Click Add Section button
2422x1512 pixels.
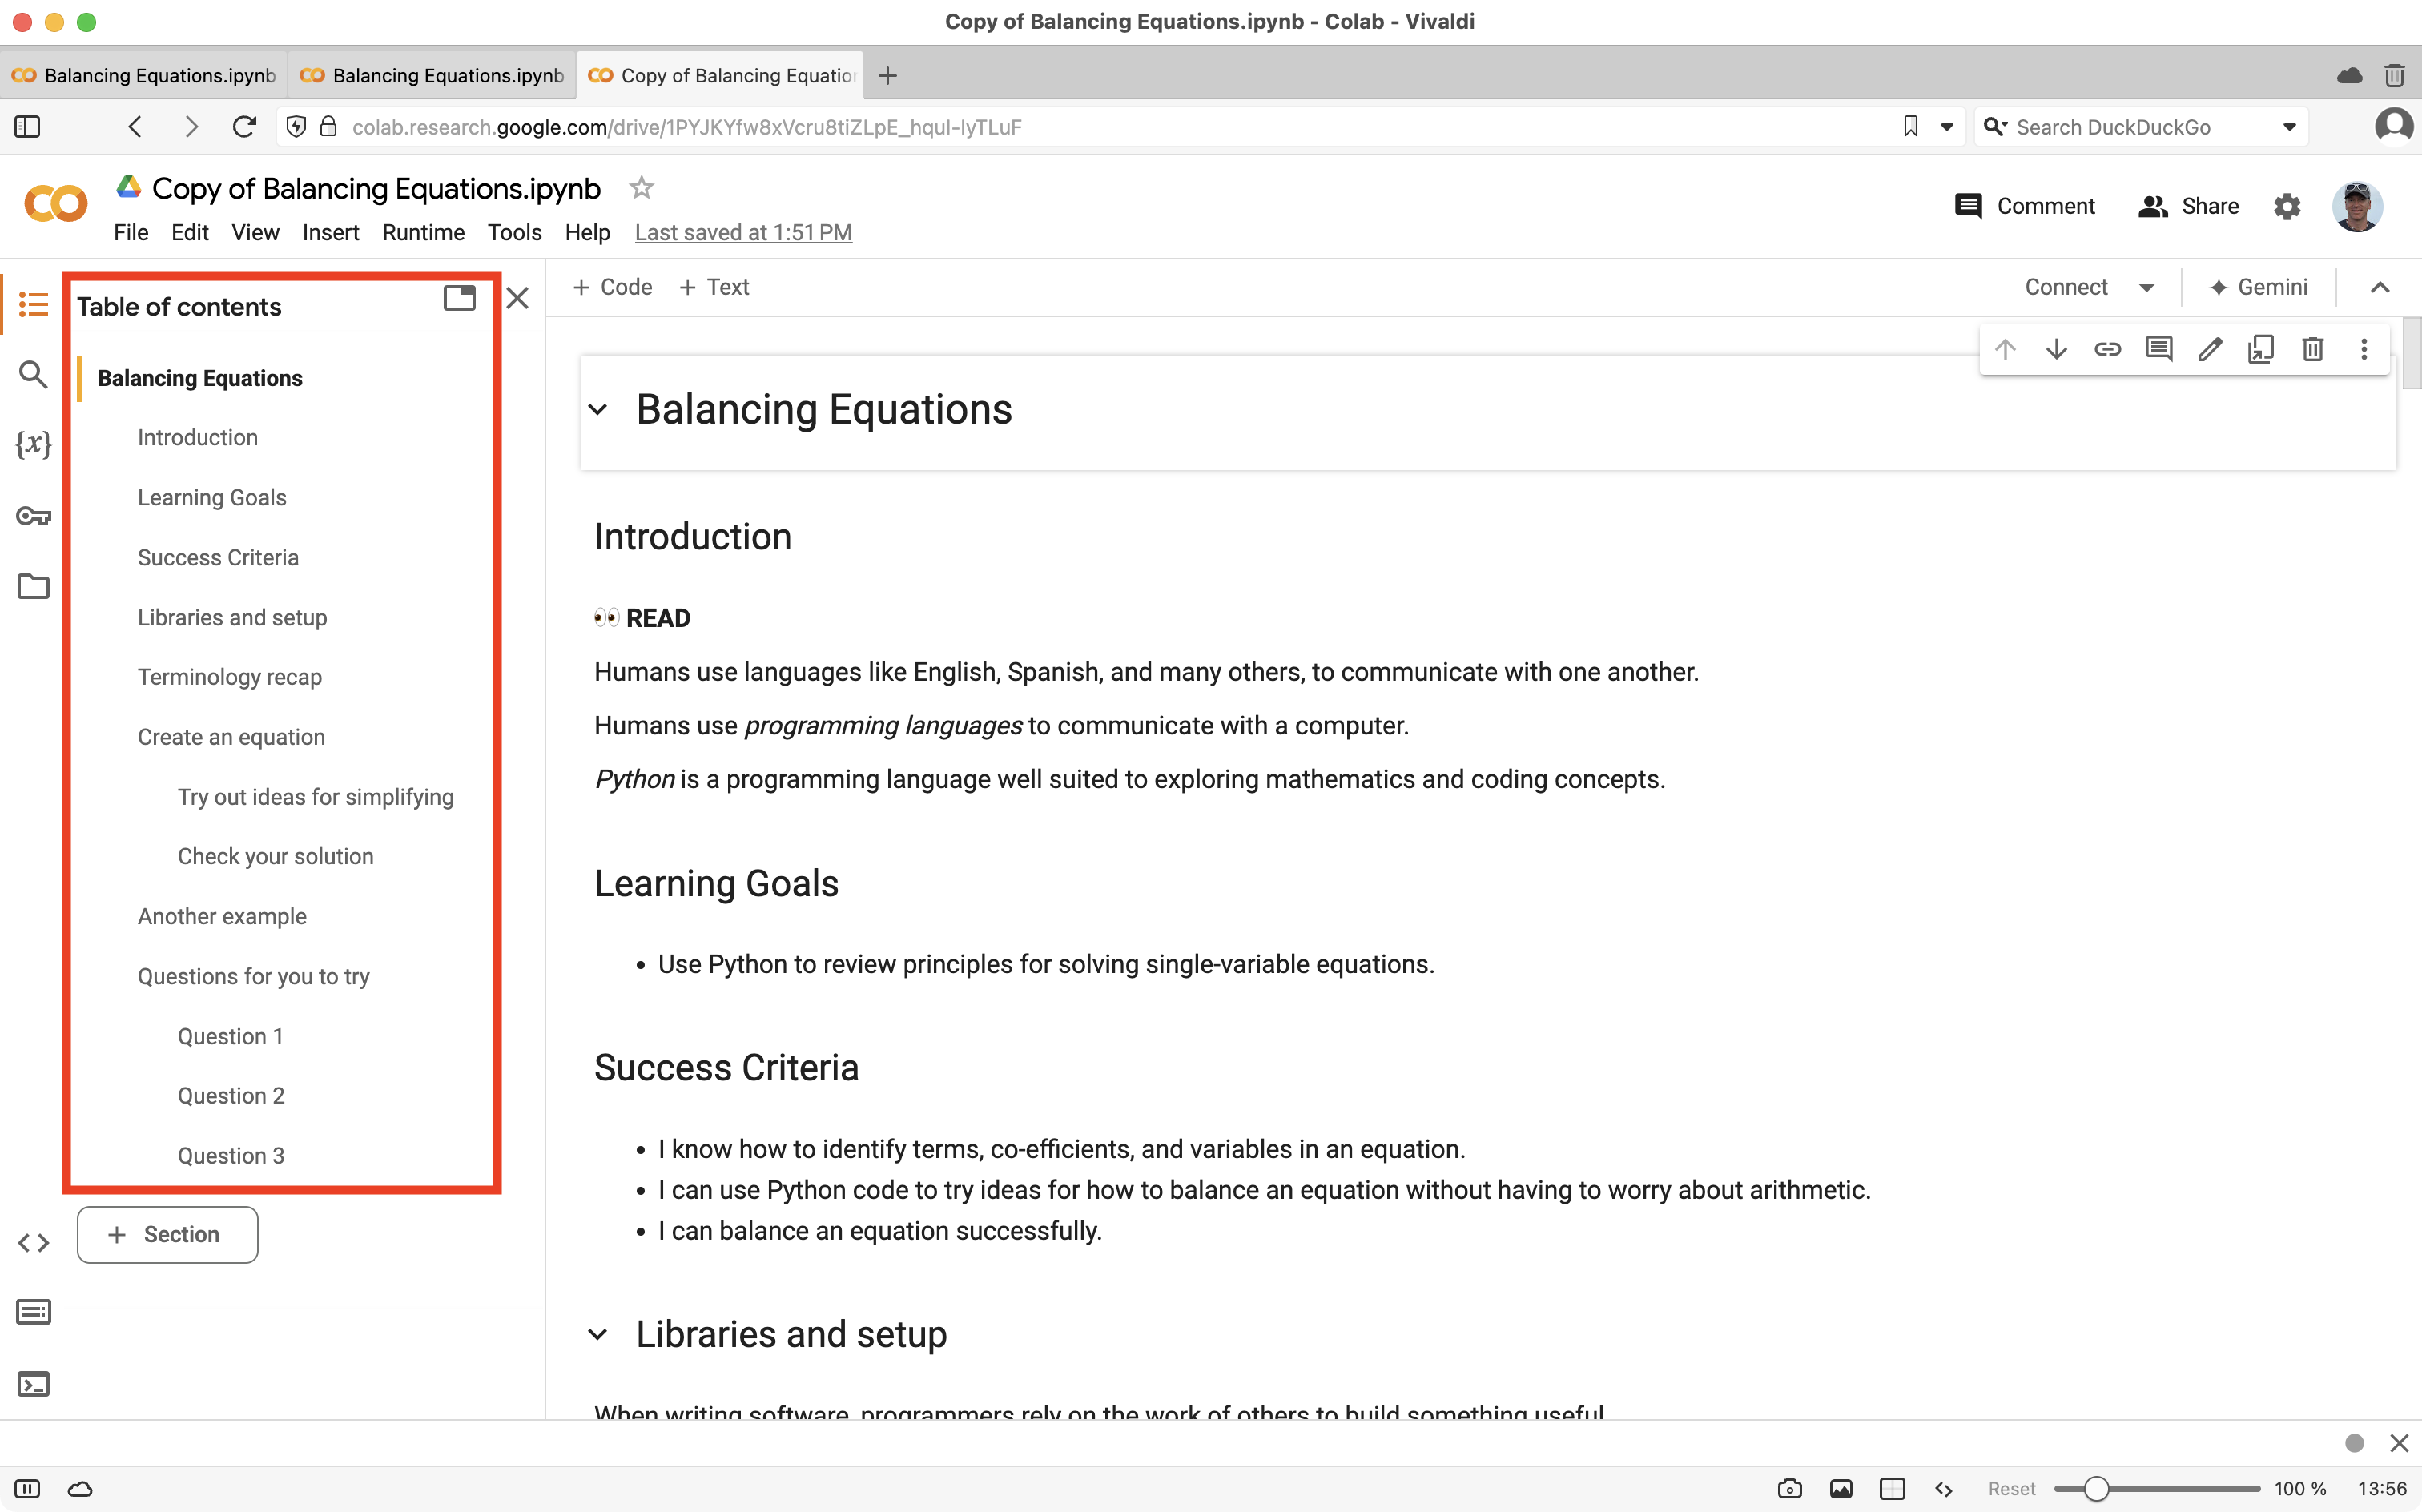pyautogui.click(x=166, y=1235)
